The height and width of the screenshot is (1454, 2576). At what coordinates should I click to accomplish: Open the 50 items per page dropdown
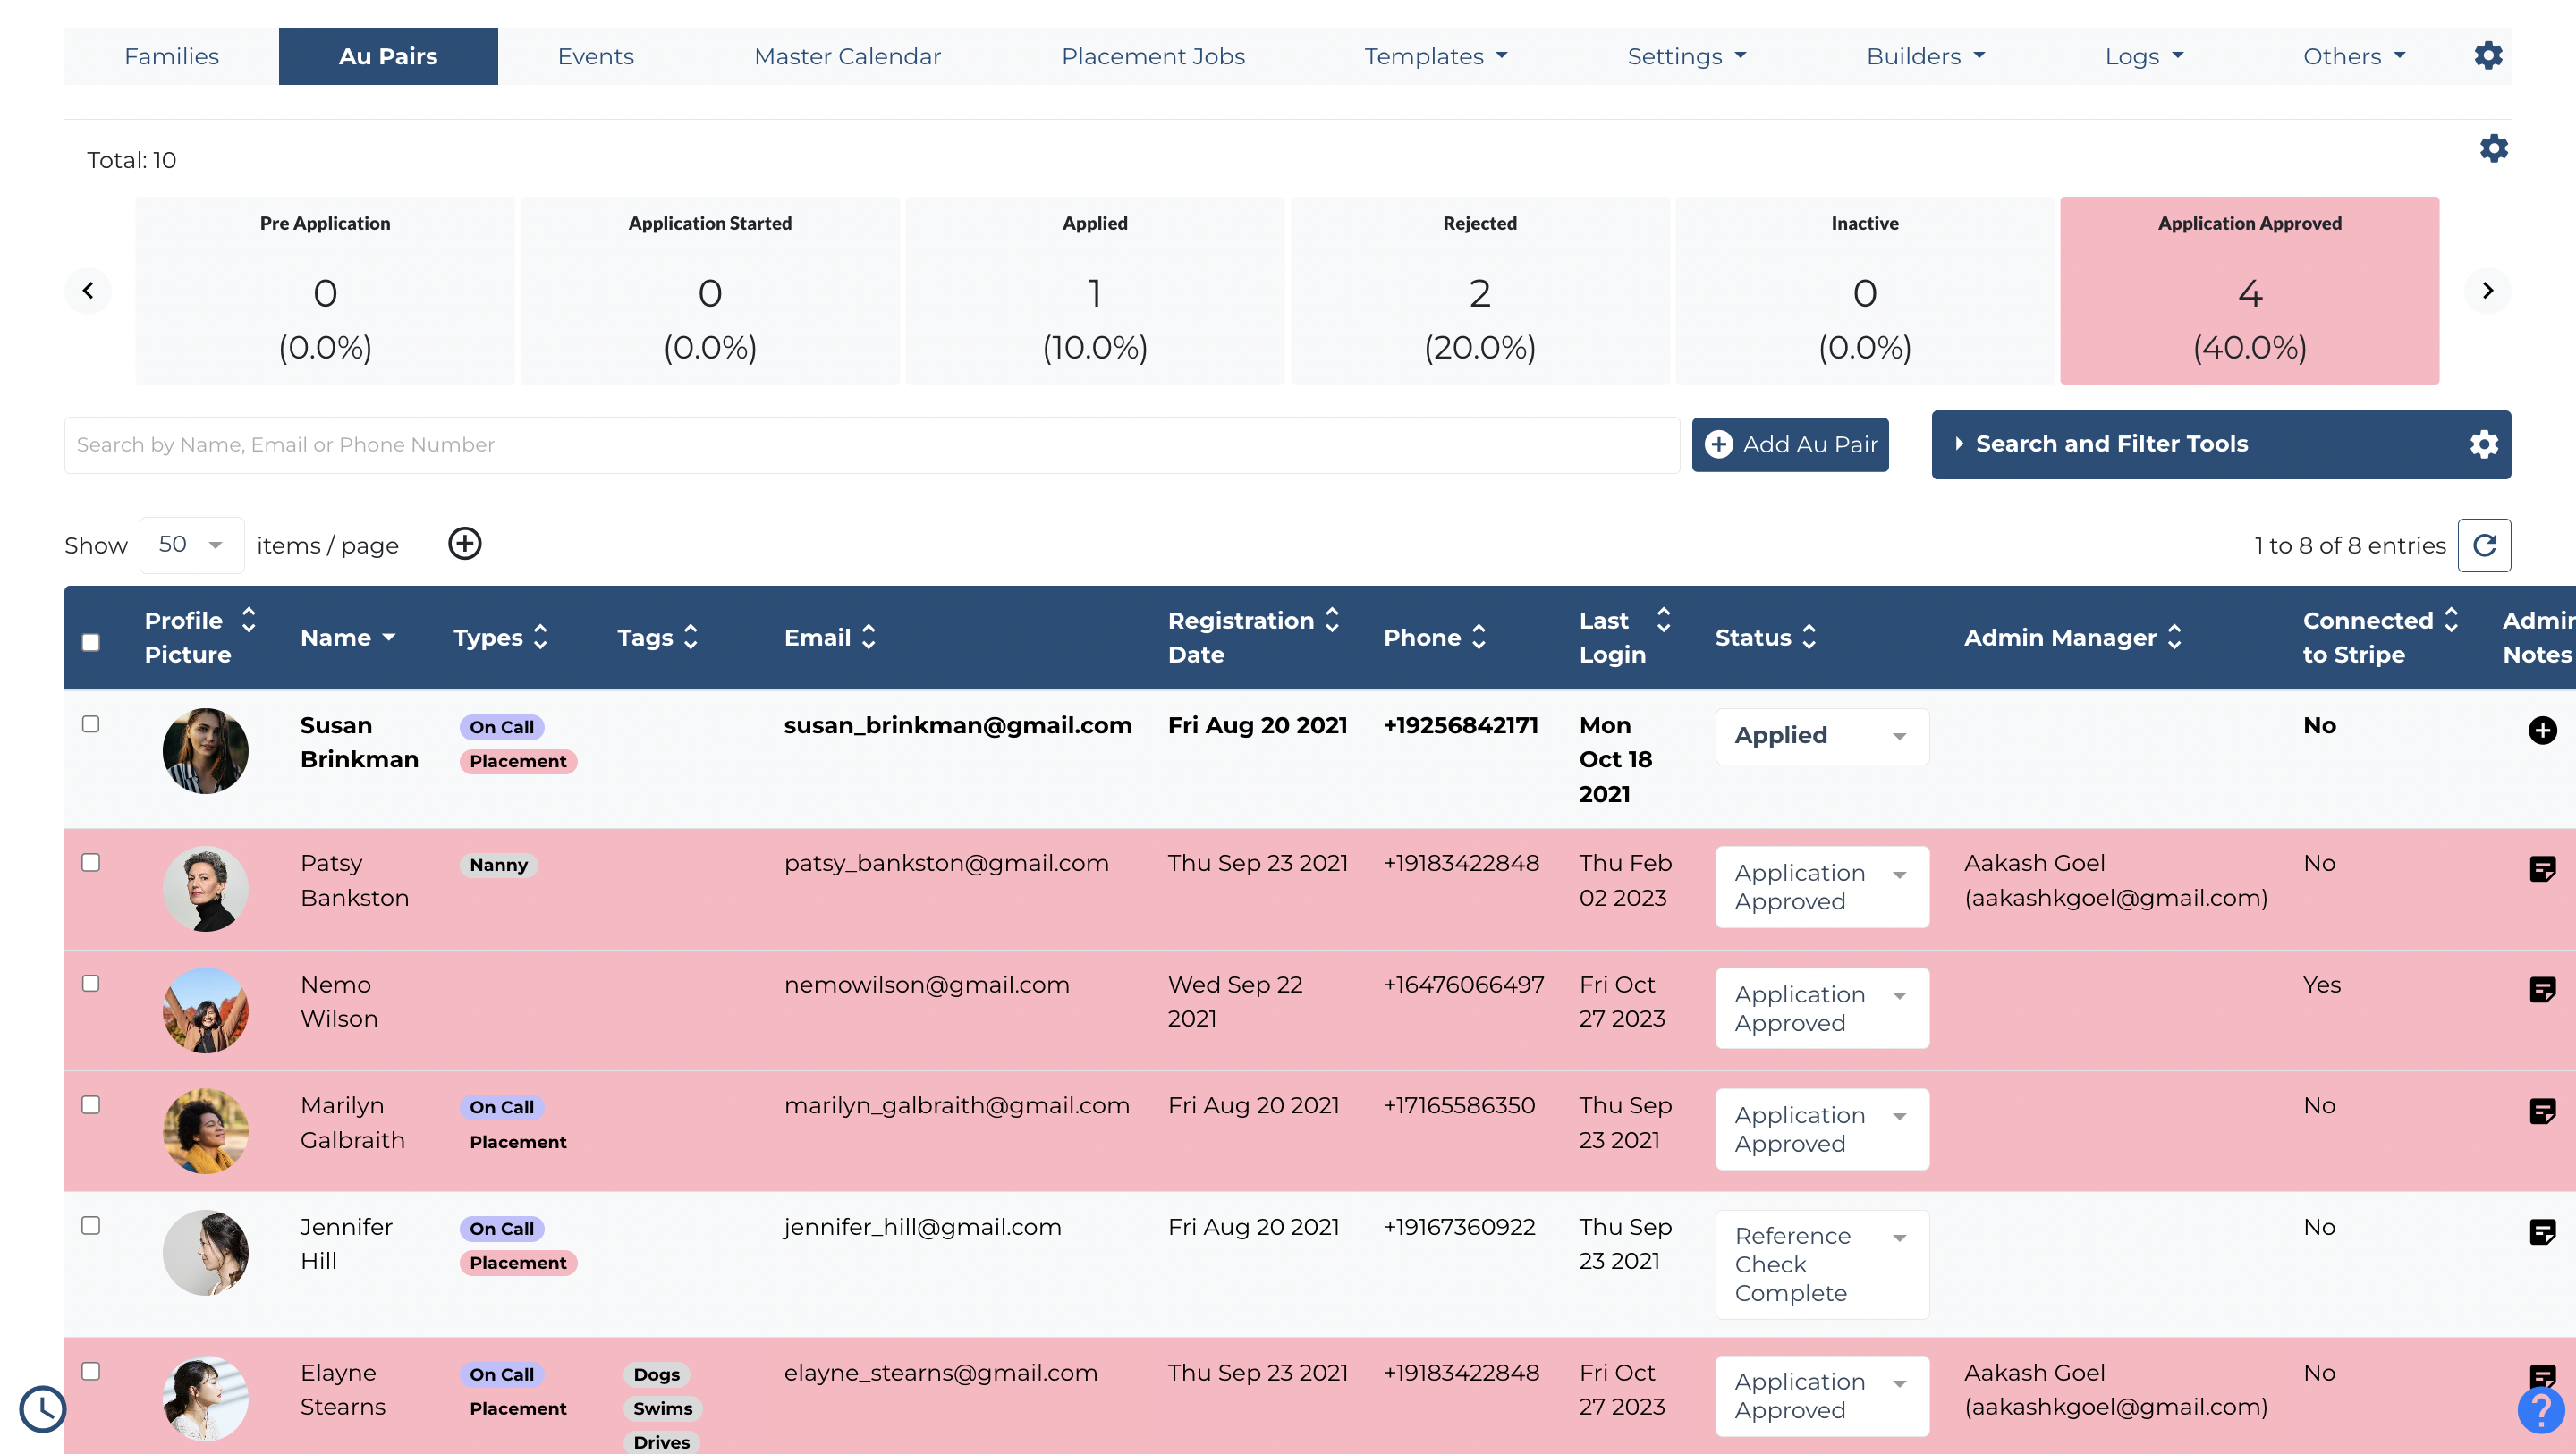191,545
